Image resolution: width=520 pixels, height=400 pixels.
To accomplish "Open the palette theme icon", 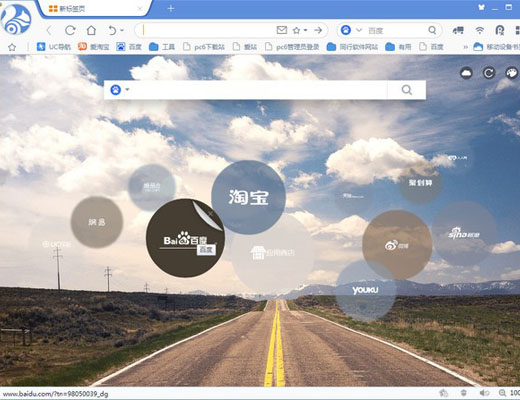I will click(x=511, y=73).
